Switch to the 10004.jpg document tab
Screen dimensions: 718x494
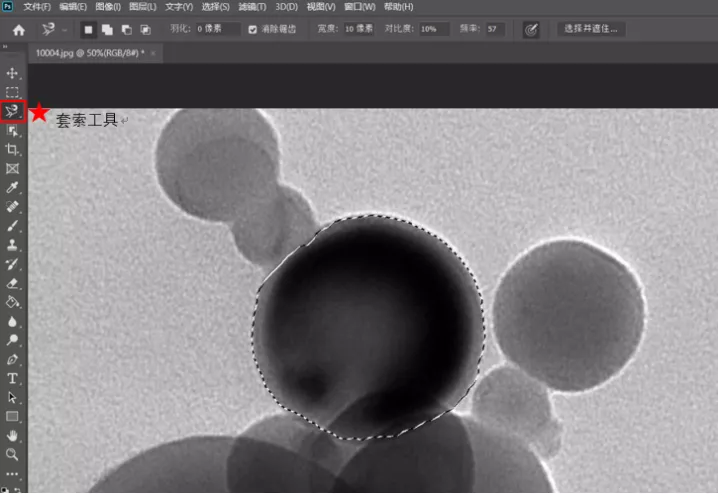click(x=90, y=53)
